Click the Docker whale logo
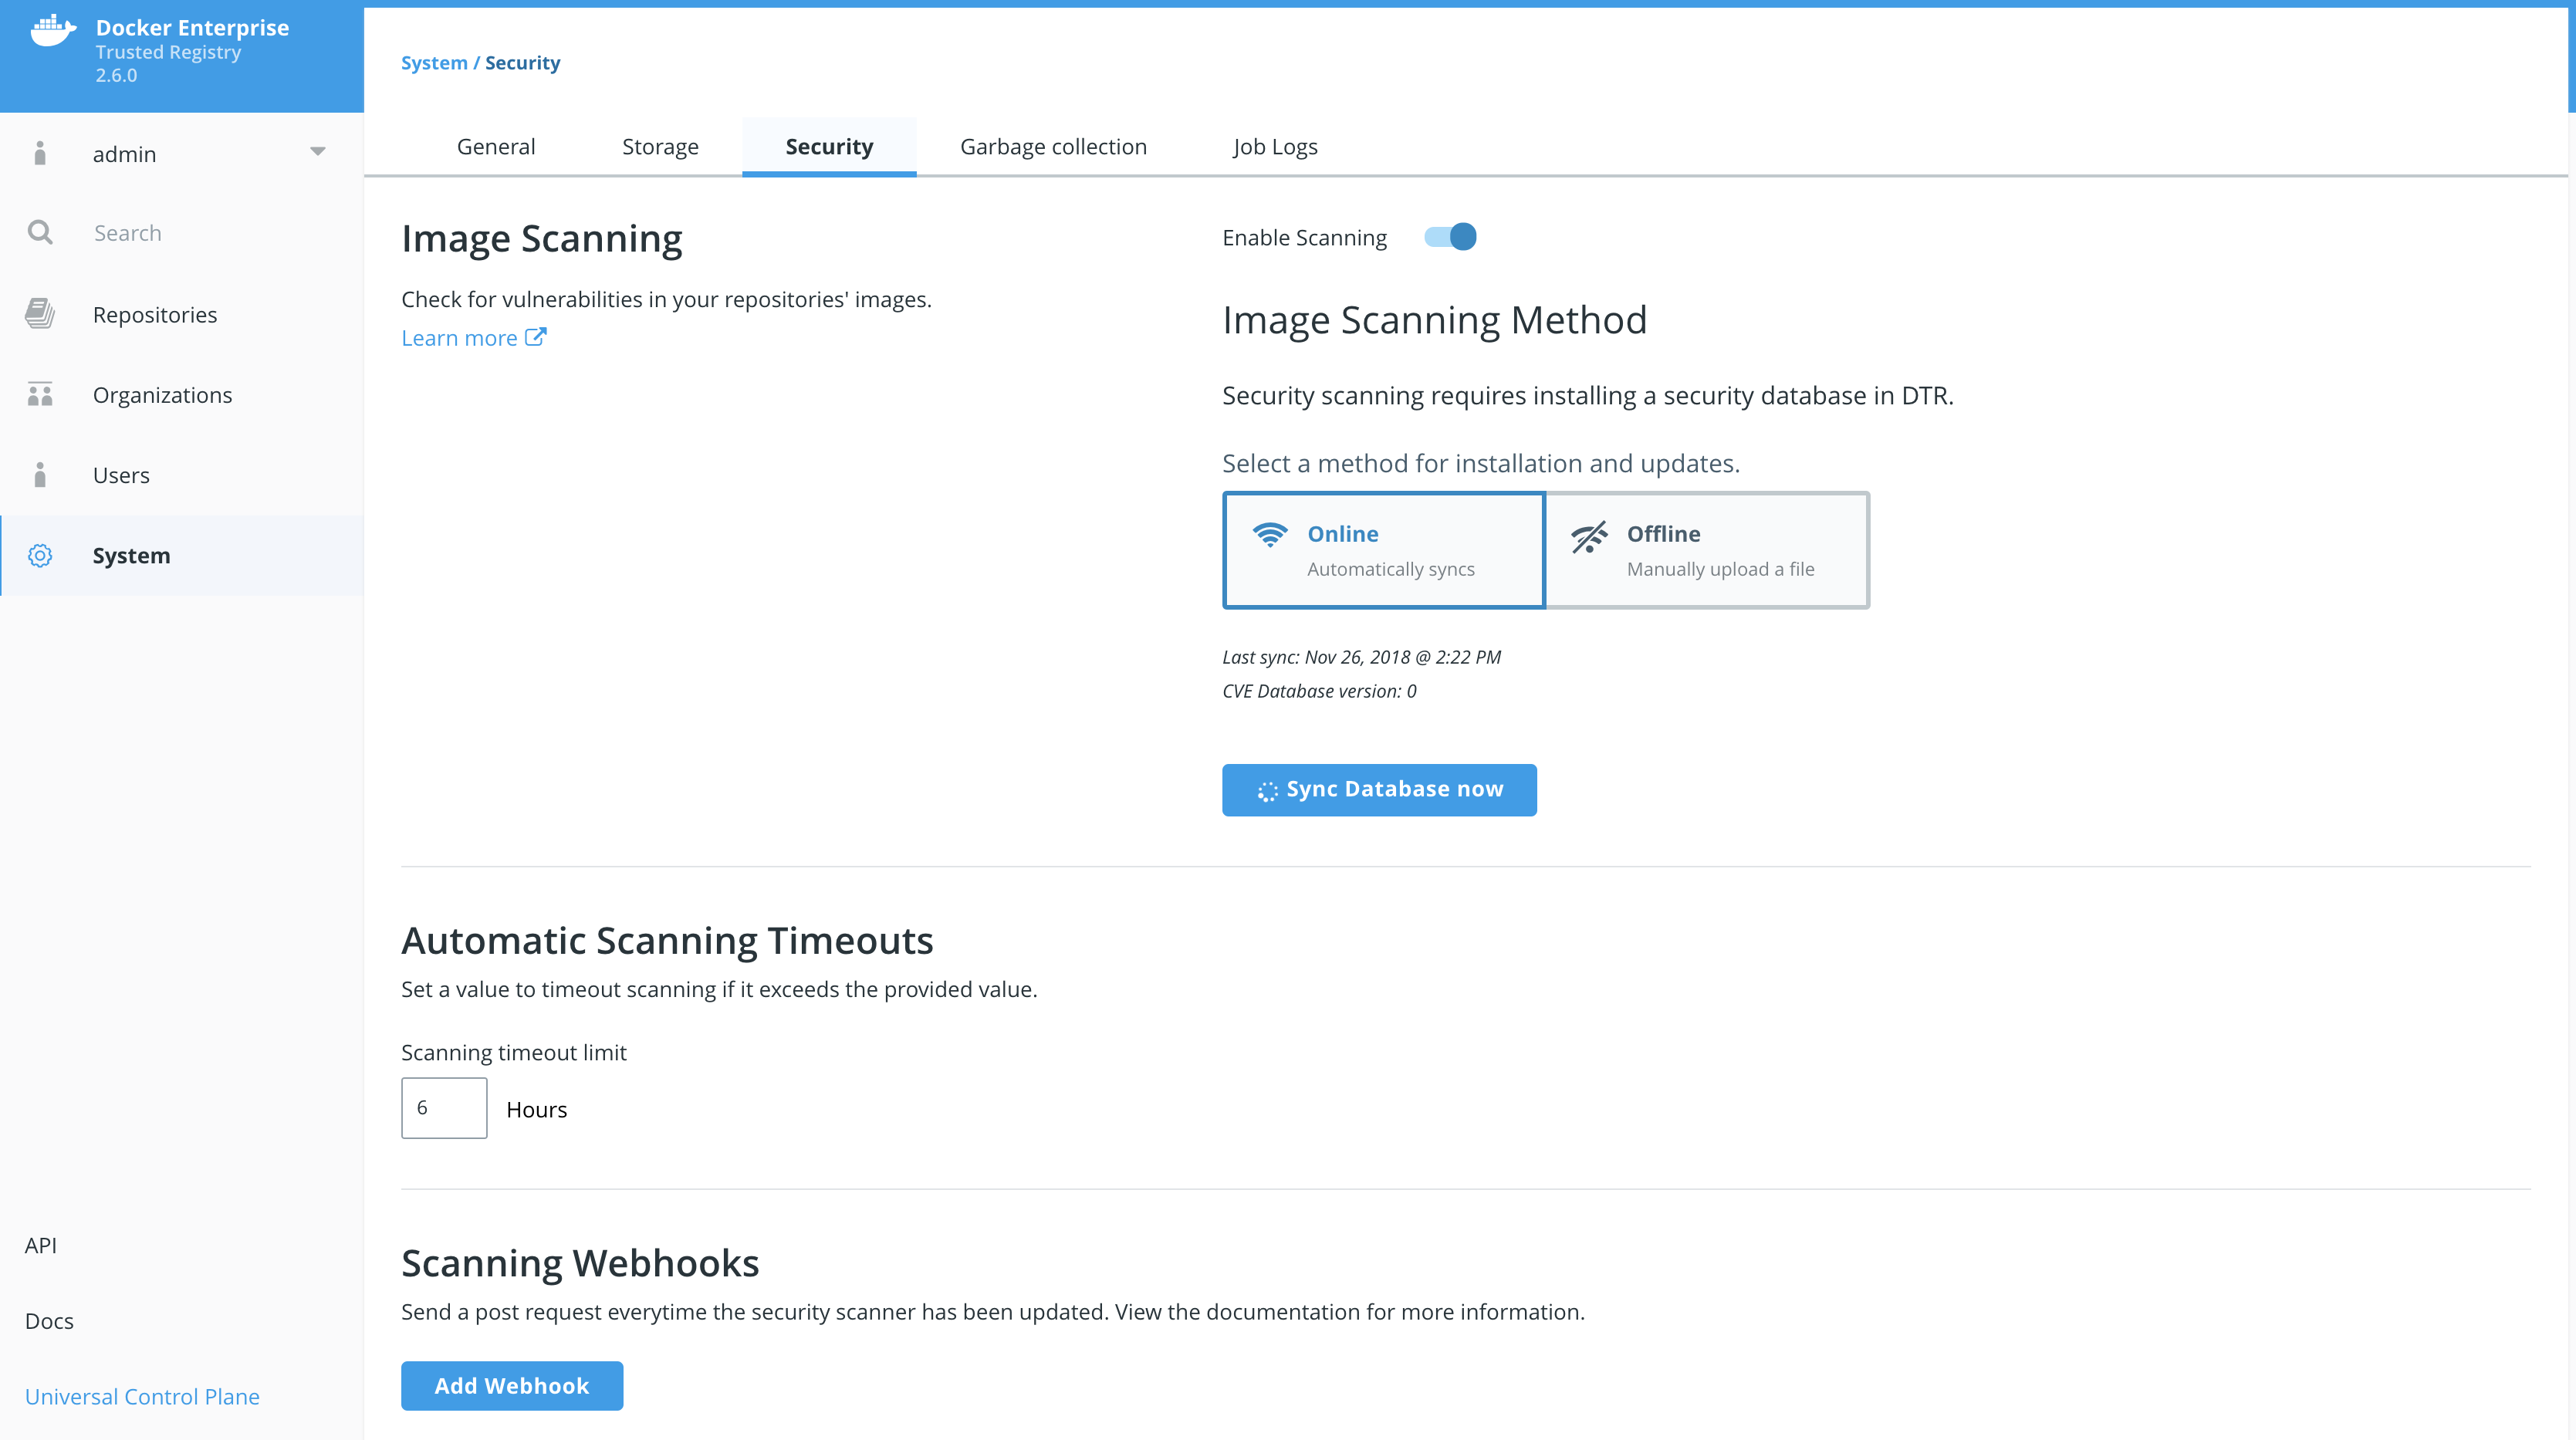Image resolution: width=2576 pixels, height=1440 pixels. [x=53, y=30]
